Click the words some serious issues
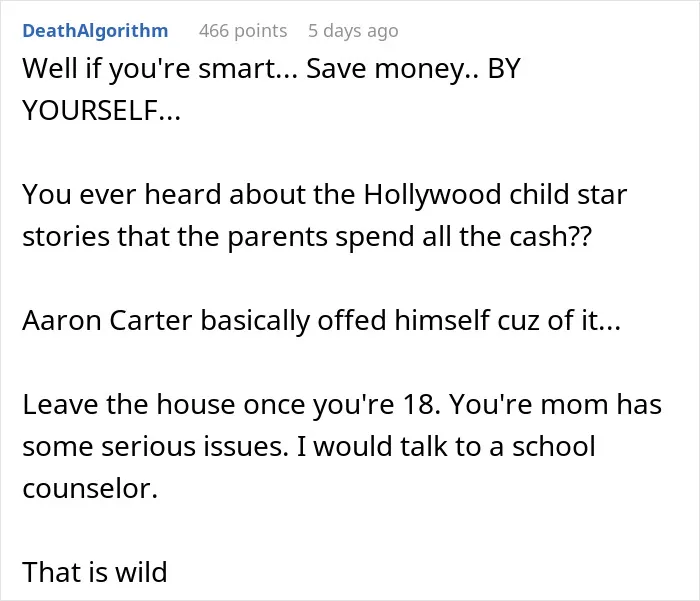The width and height of the screenshot is (700, 601). [x=155, y=447]
